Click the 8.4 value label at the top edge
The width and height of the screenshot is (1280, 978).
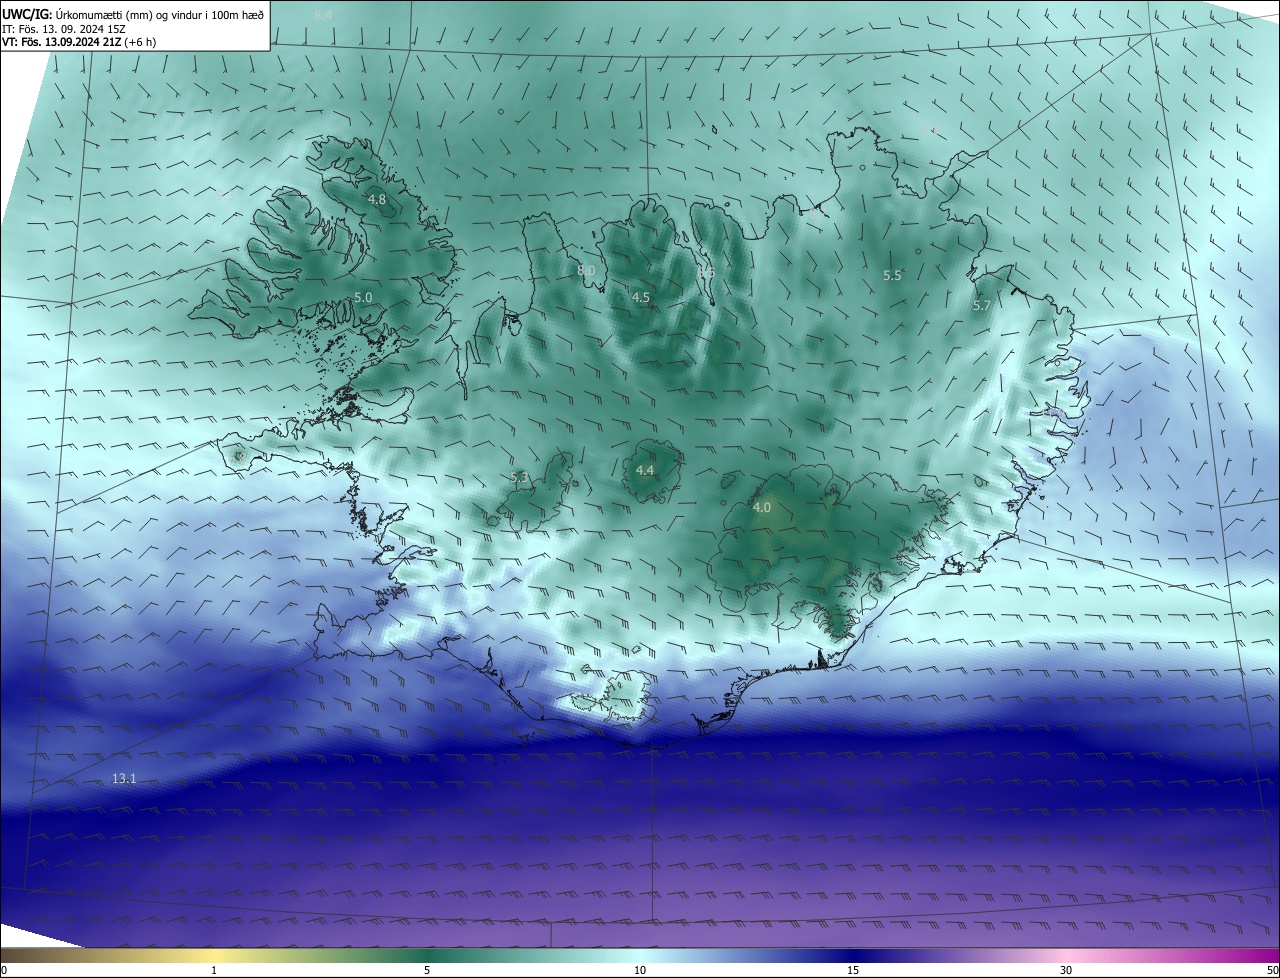pyautogui.click(x=323, y=16)
